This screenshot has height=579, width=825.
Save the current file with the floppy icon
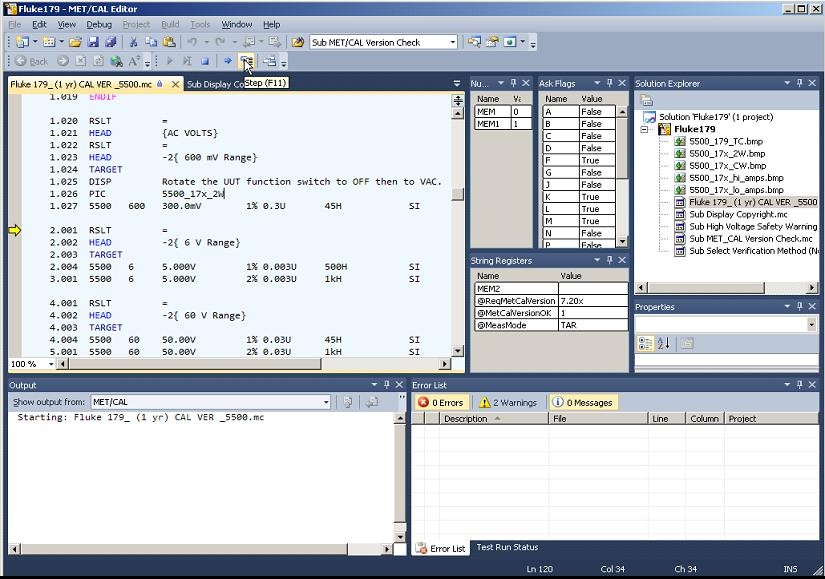93,42
